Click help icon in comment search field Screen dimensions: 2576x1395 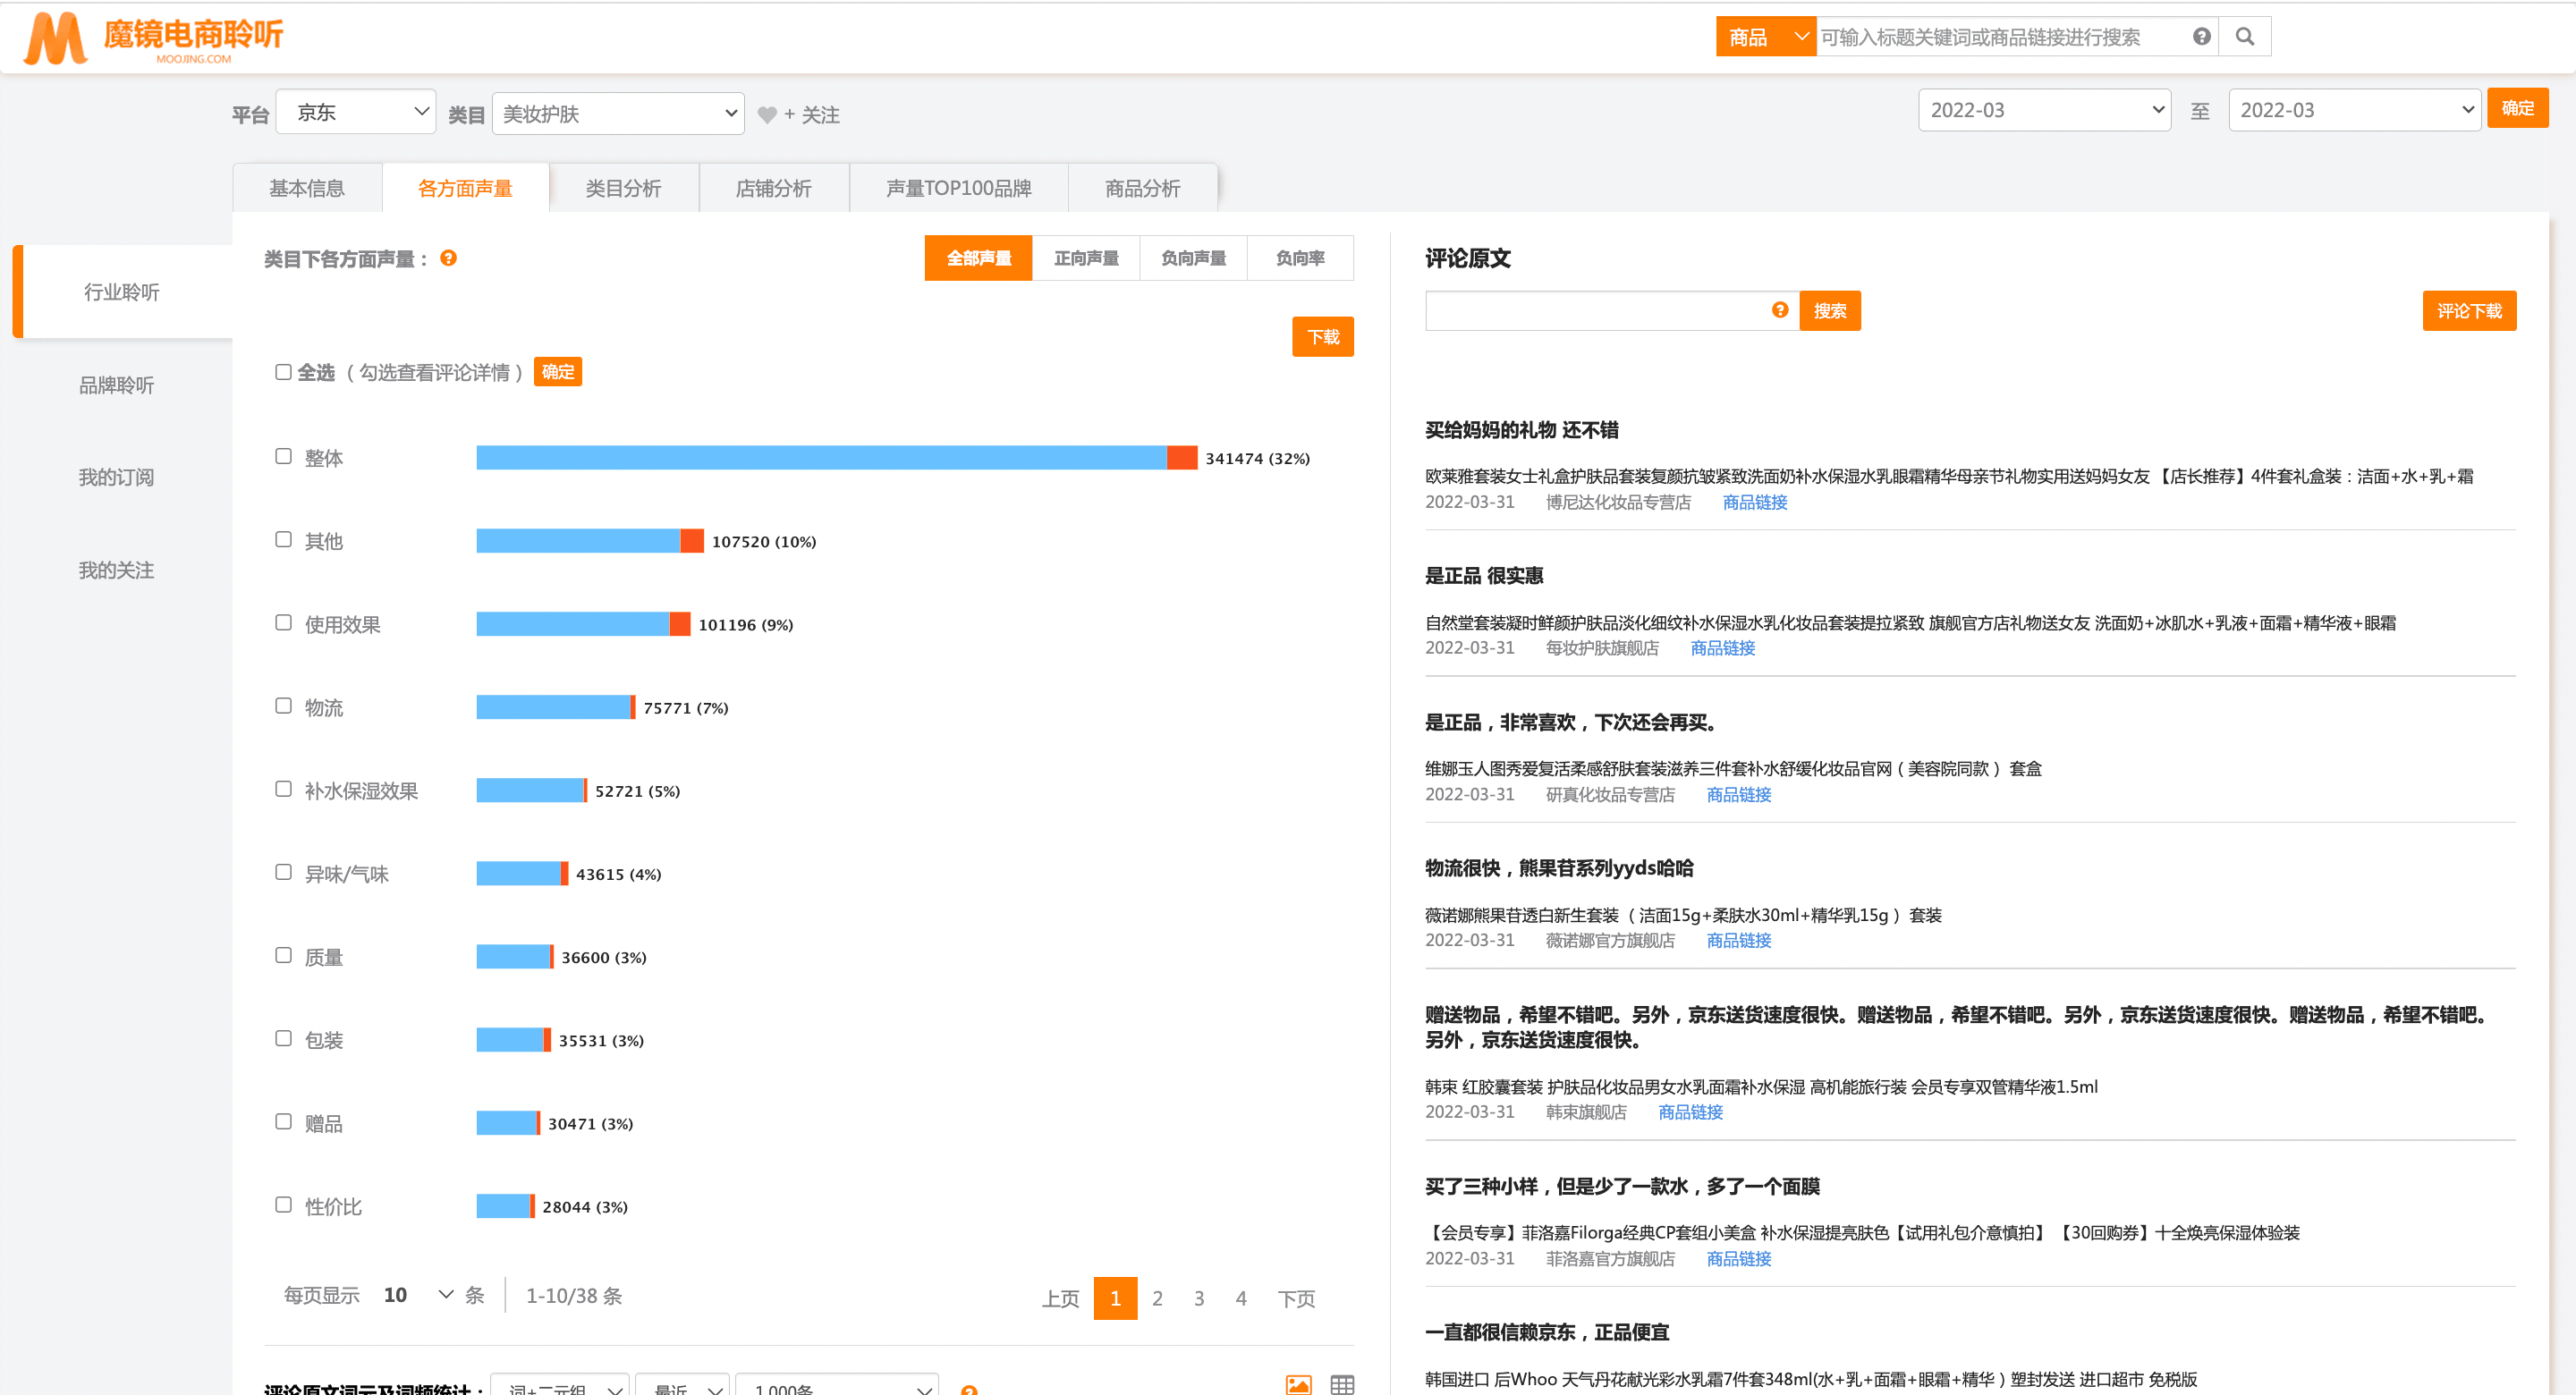coord(1779,310)
